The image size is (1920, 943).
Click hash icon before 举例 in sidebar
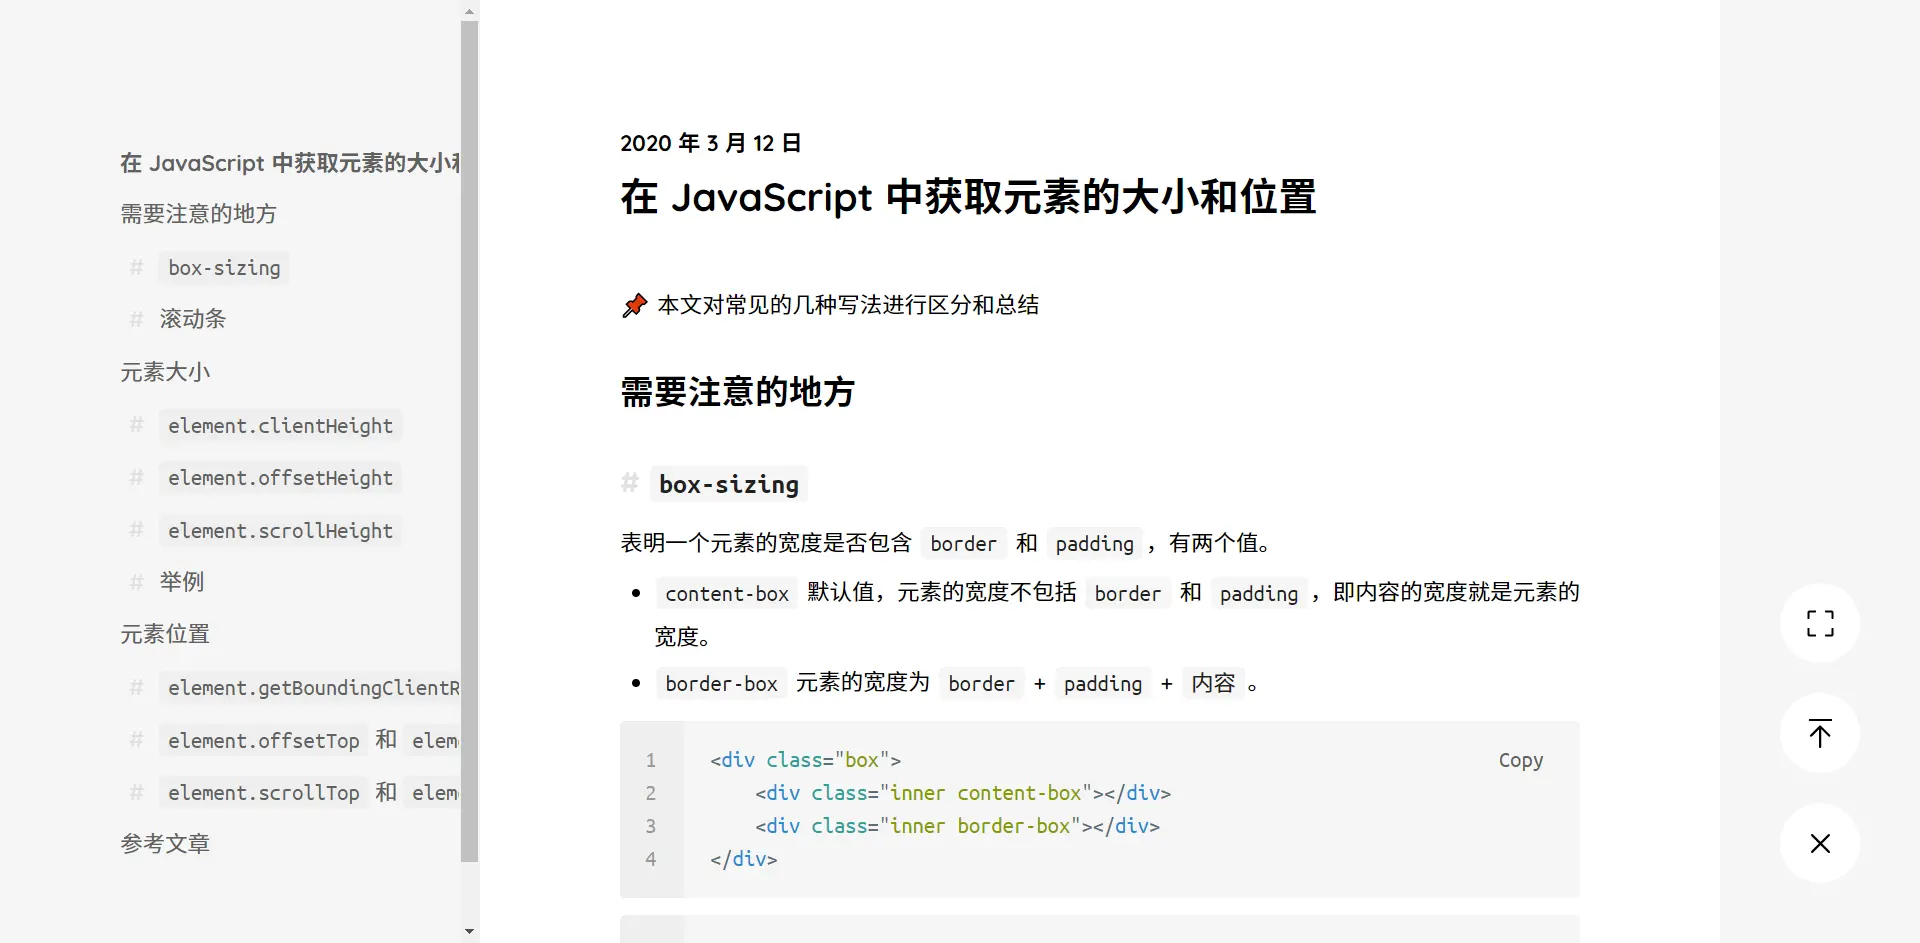137,582
